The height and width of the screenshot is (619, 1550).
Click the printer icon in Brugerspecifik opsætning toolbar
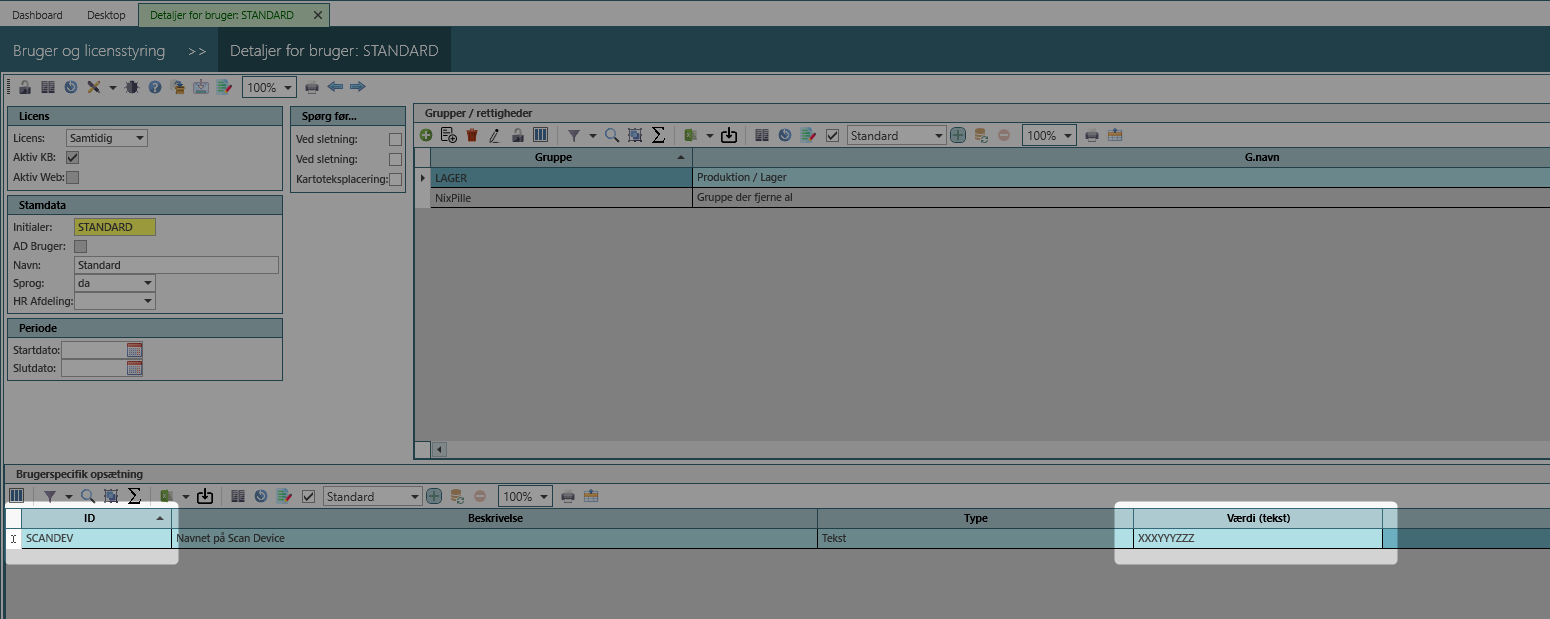pos(568,496)
